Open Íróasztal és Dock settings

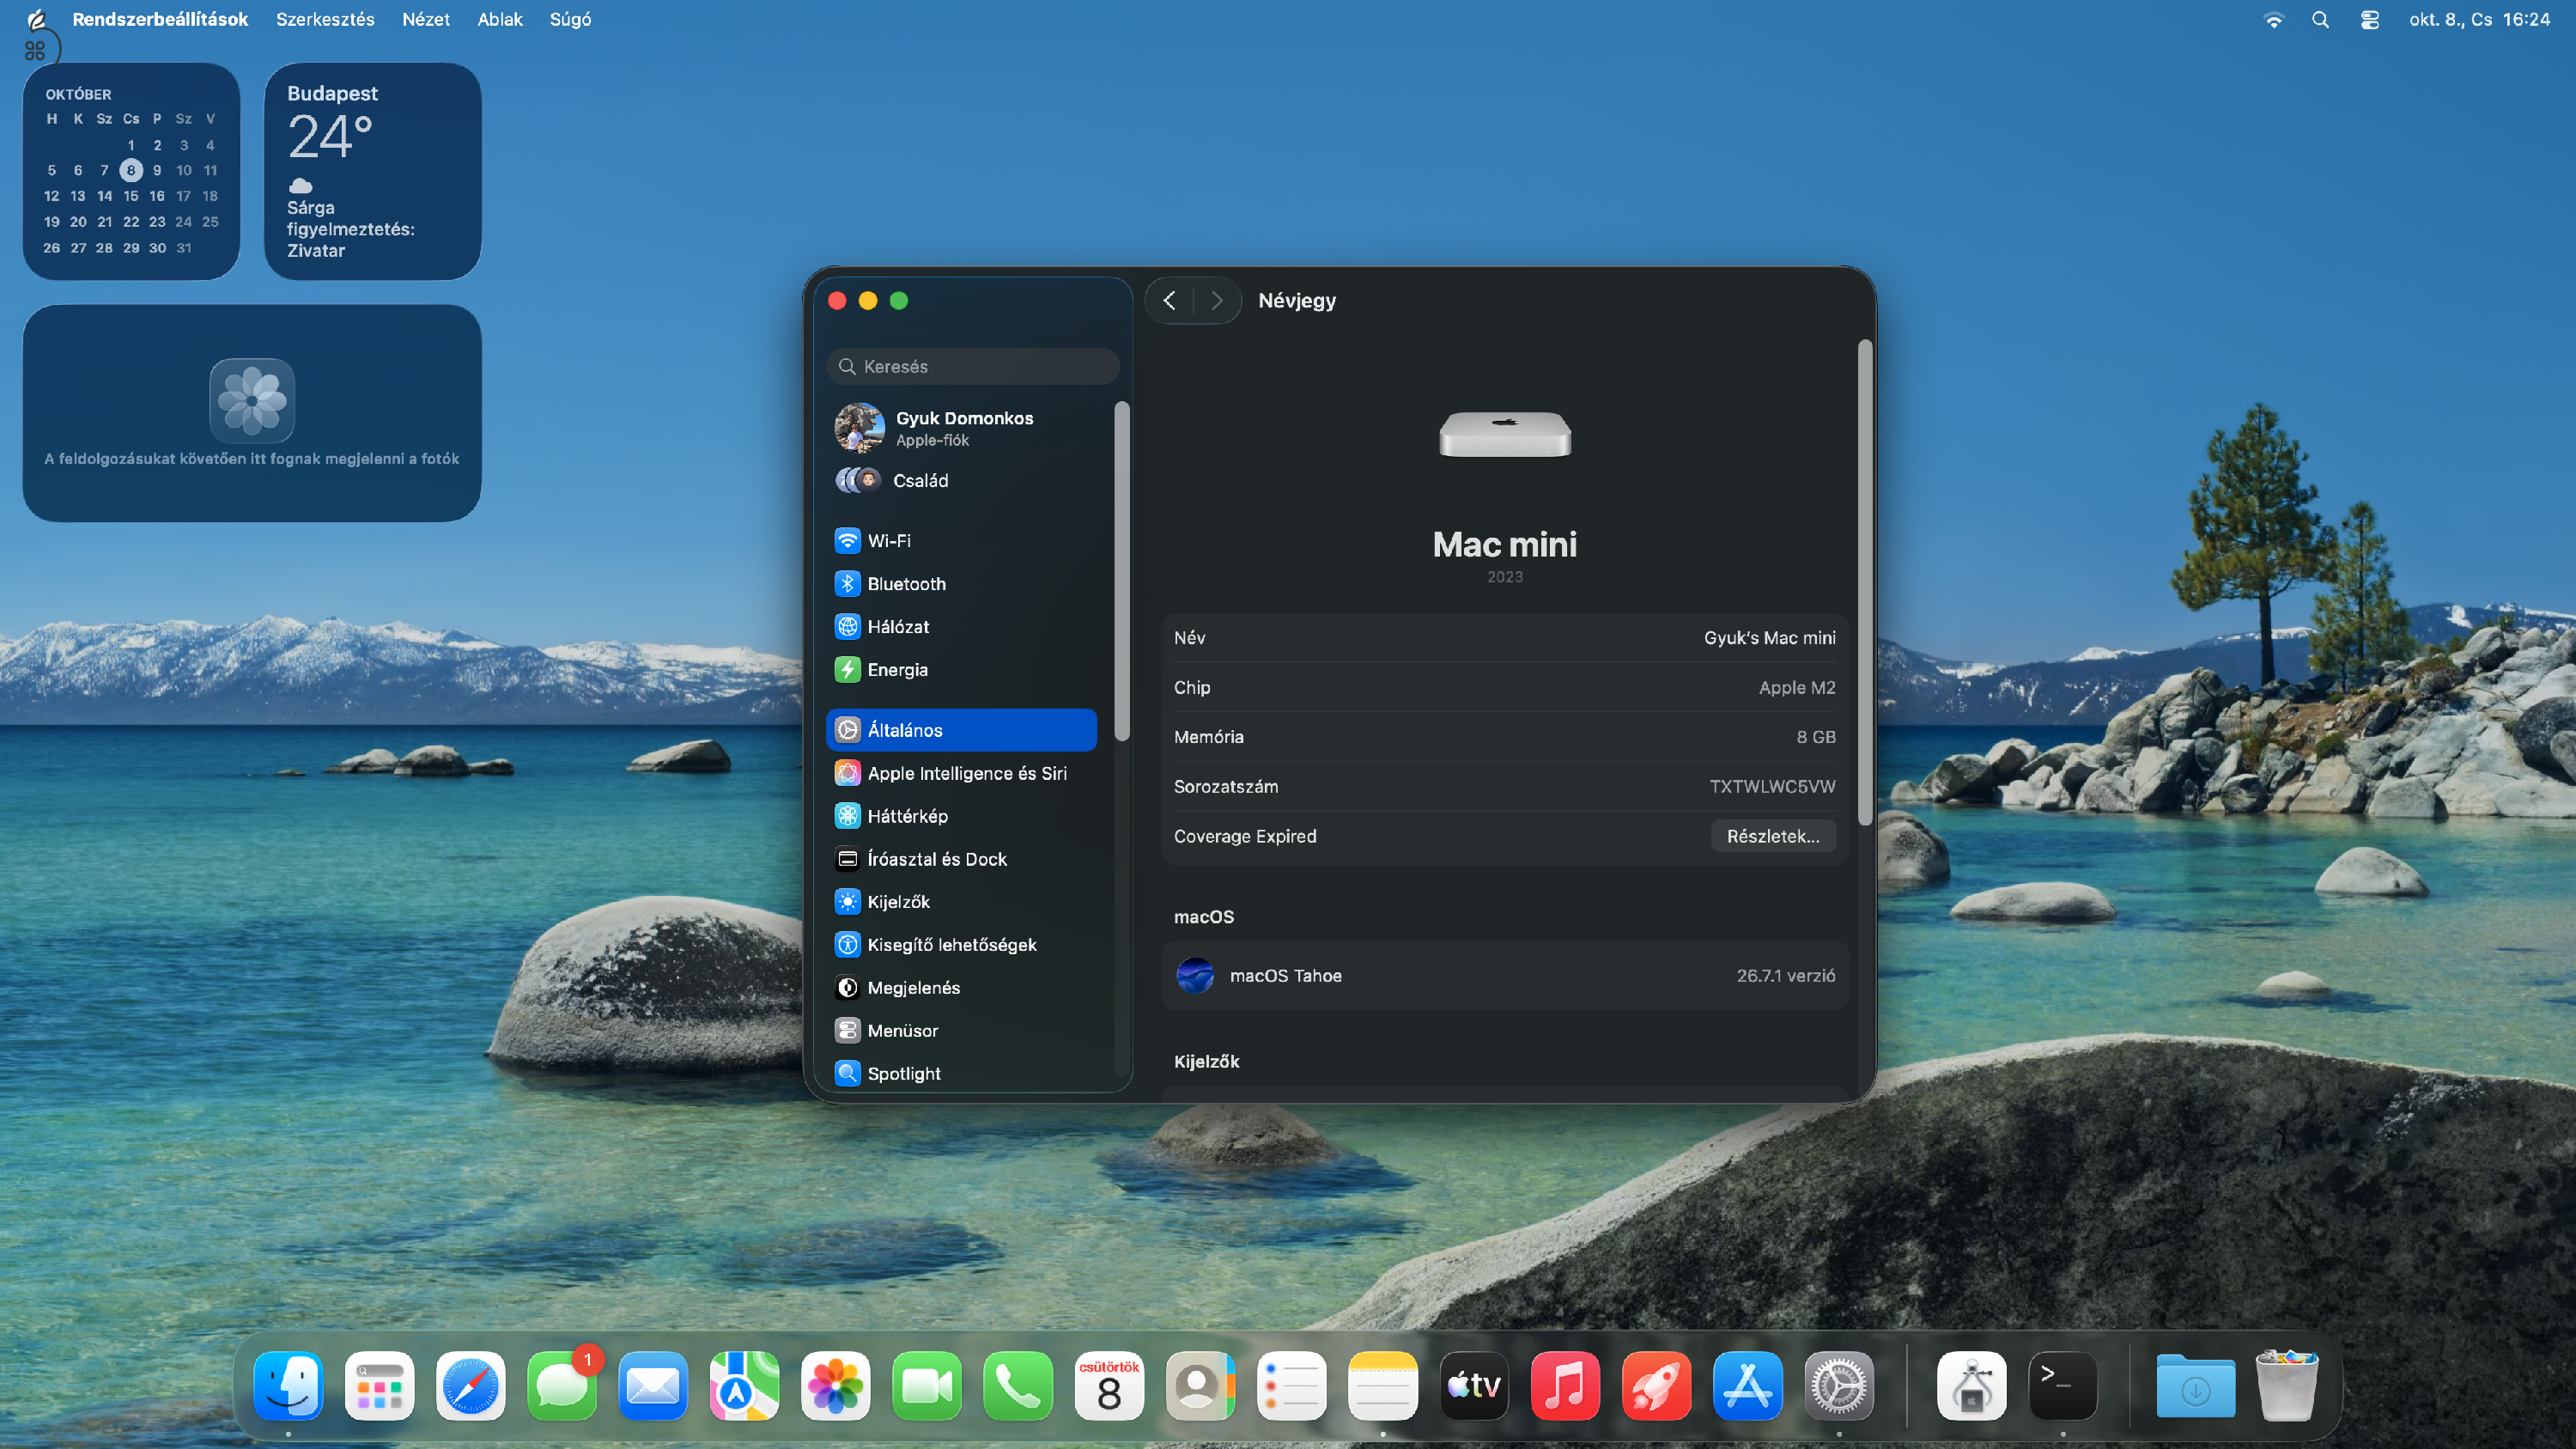(x=961, y=859)
